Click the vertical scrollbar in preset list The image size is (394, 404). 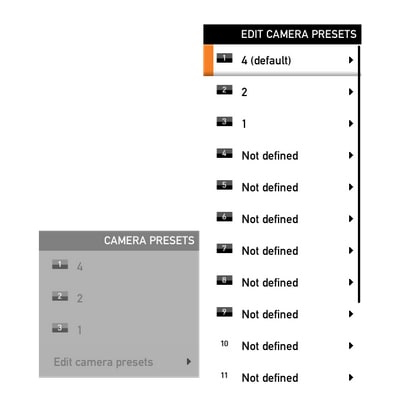point(359,174)
